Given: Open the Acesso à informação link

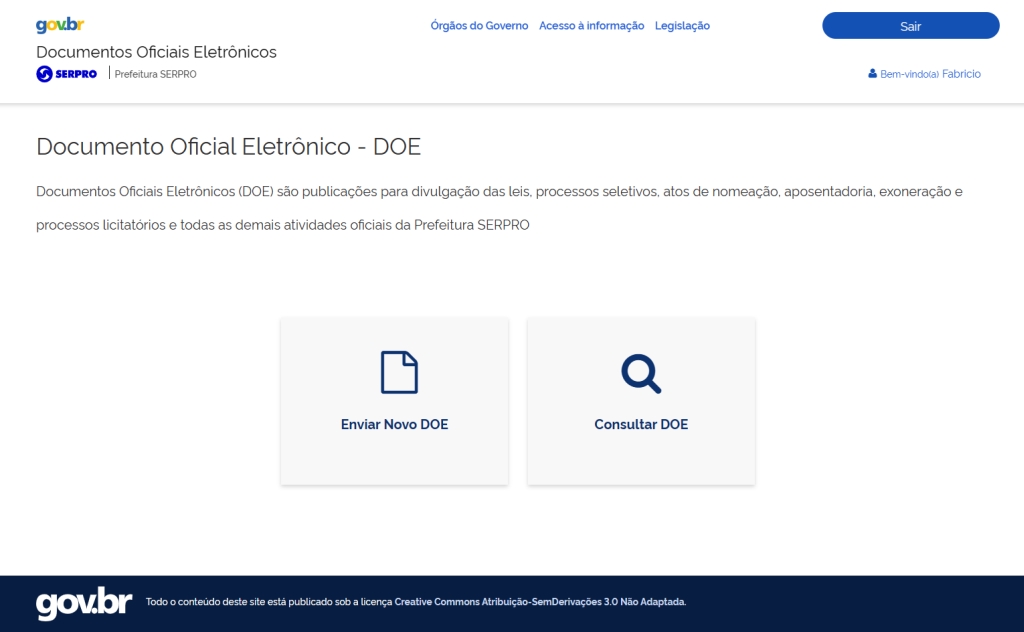Looking at the screenshot, I should pos(591,25).
